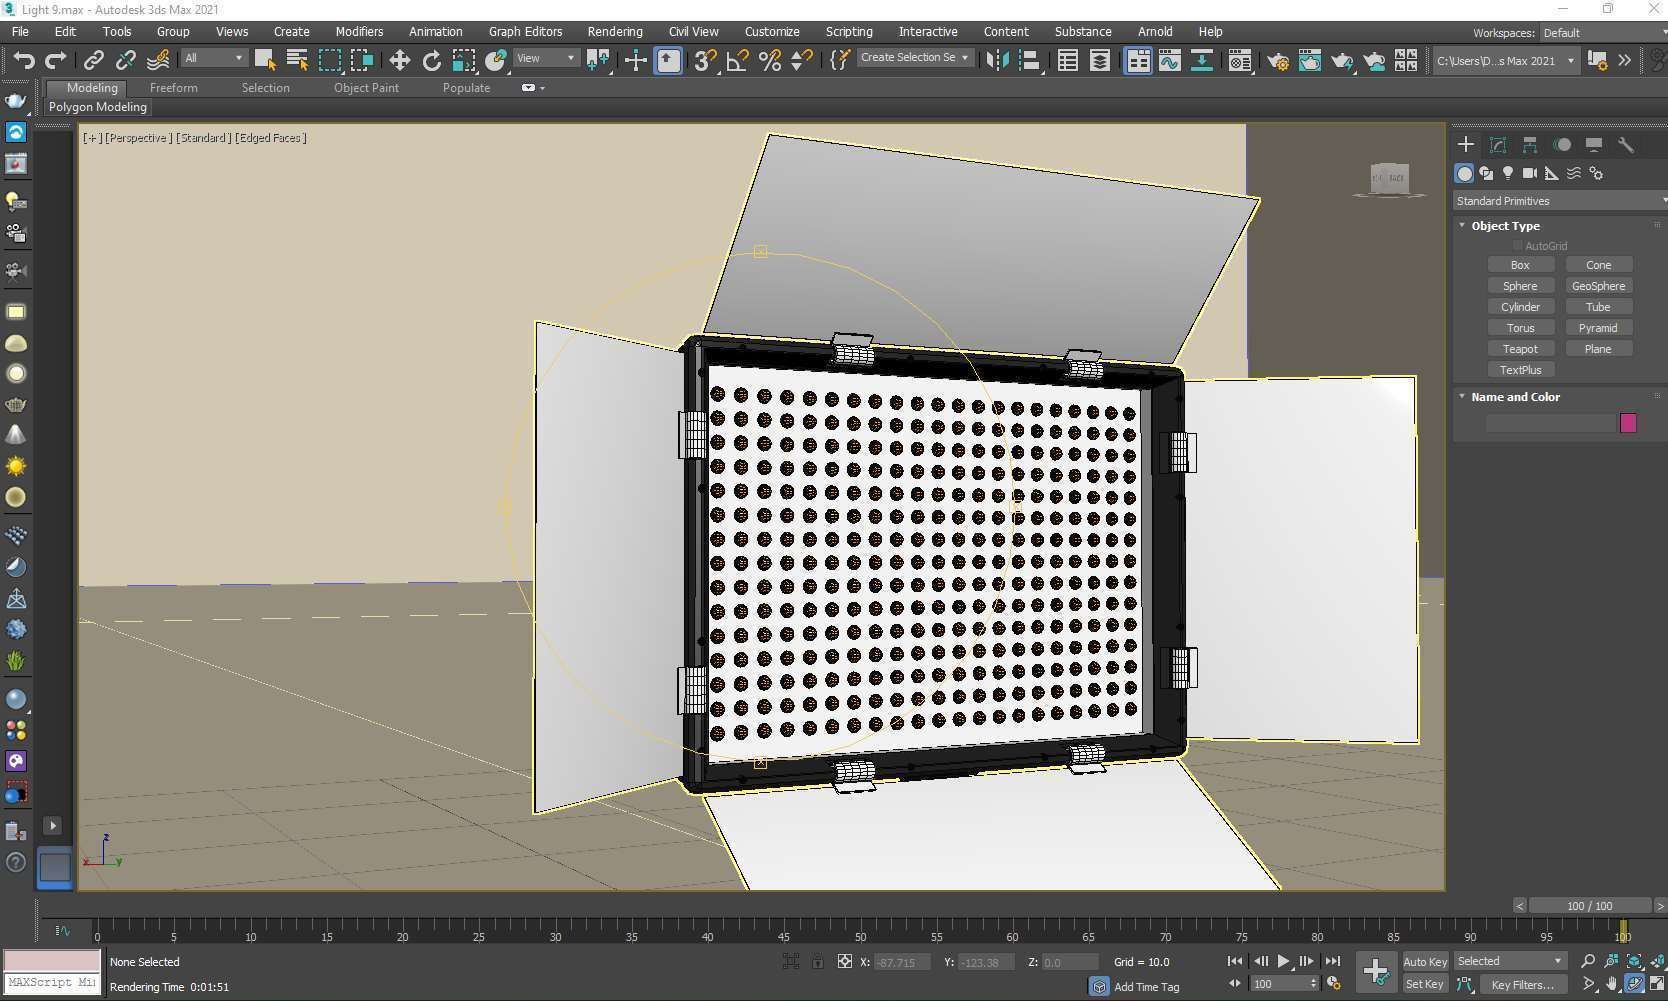Open the Graph Editors menu

click(x=525, y=32)
